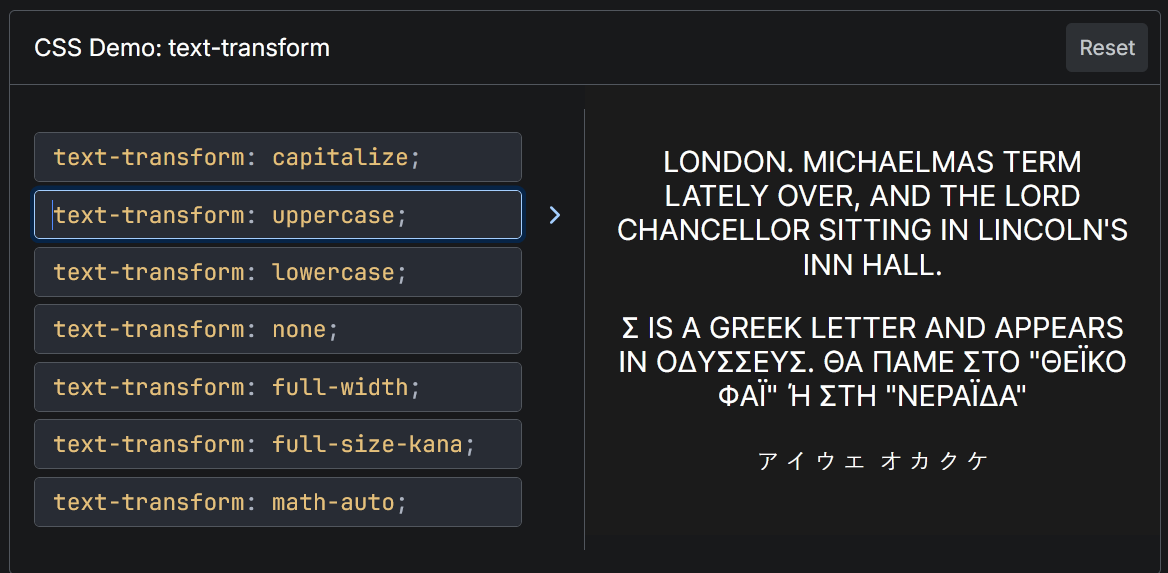Image resolution: width=1168 pixels, height=573 pixels.
Task: Select the text-transform: none choice
Action: pyautogui.click(x=277, y=329)
